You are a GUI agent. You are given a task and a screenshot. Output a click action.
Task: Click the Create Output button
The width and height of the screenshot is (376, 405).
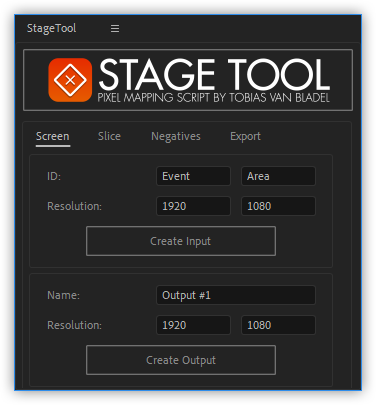coord(181,360)
